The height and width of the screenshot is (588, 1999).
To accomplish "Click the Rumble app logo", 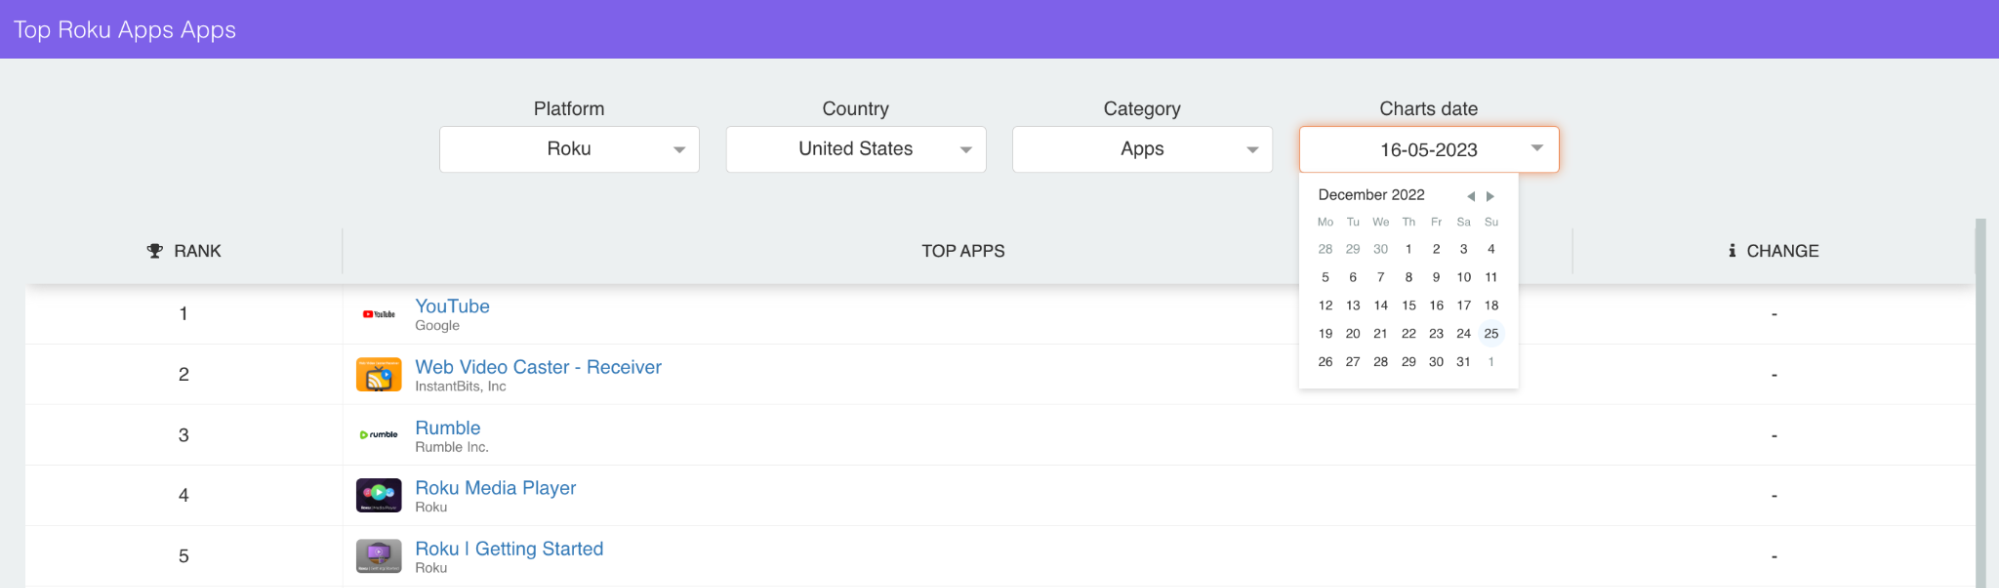I will [x=378, y=435].
